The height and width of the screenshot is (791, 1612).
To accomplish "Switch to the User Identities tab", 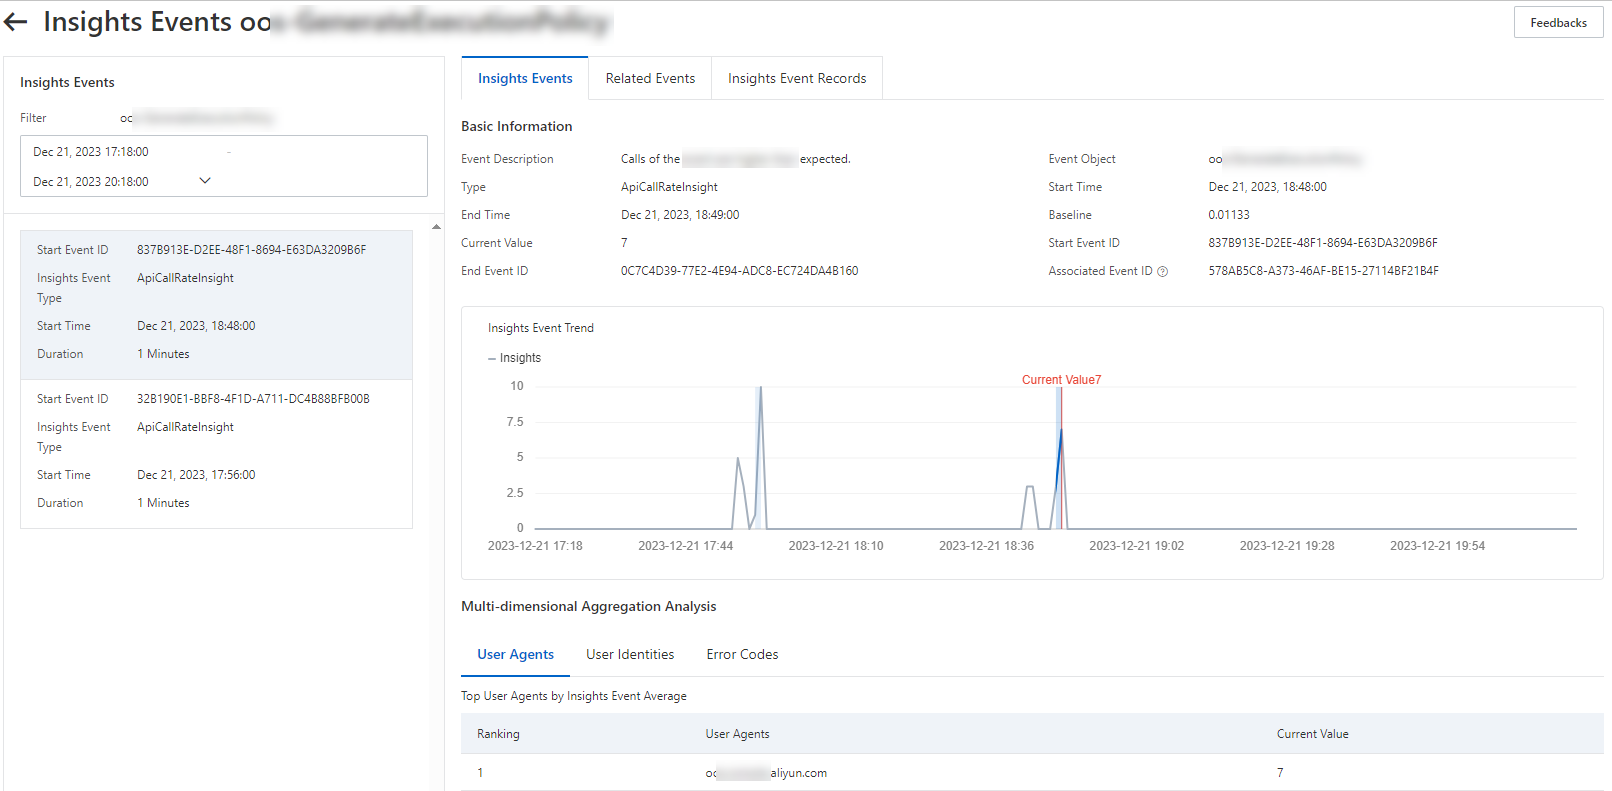I will pos(630,654).
